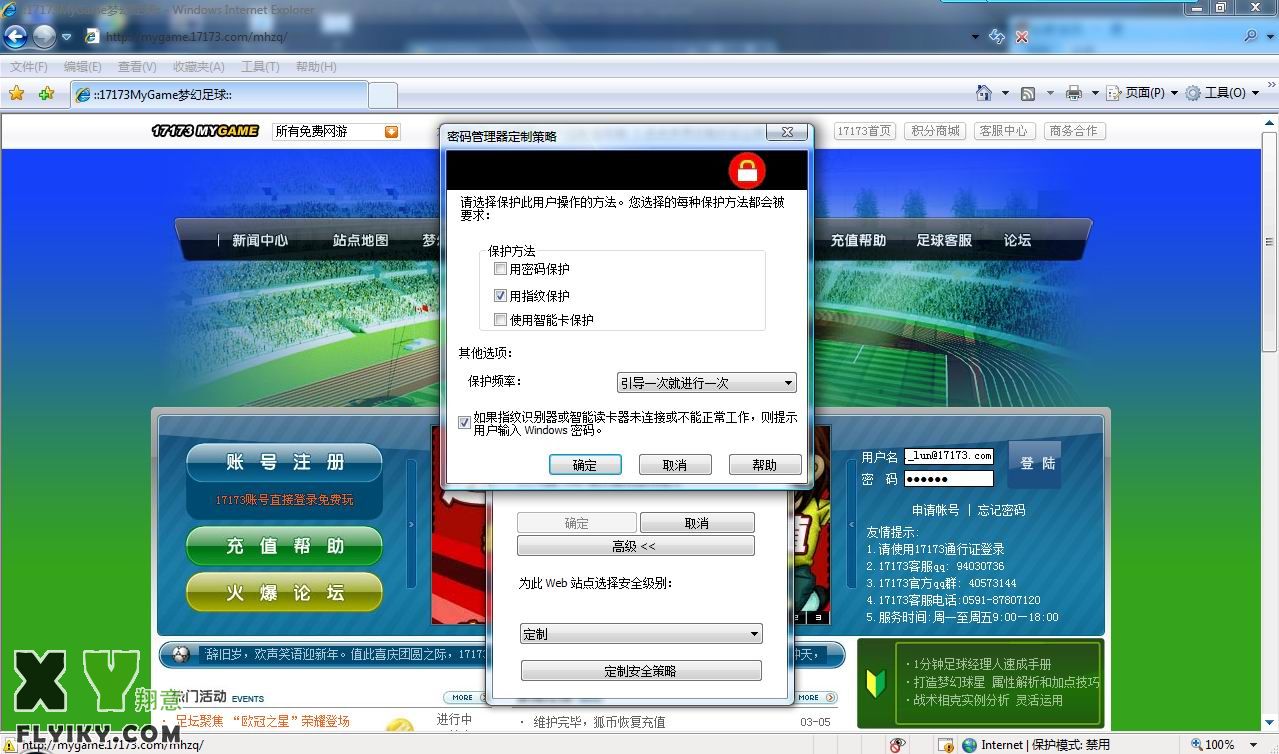Image resolution: width=1279 pixels, height=754 pixels.
Task: Open the 文件(F) menu
Action: click(x=29, y=67)
